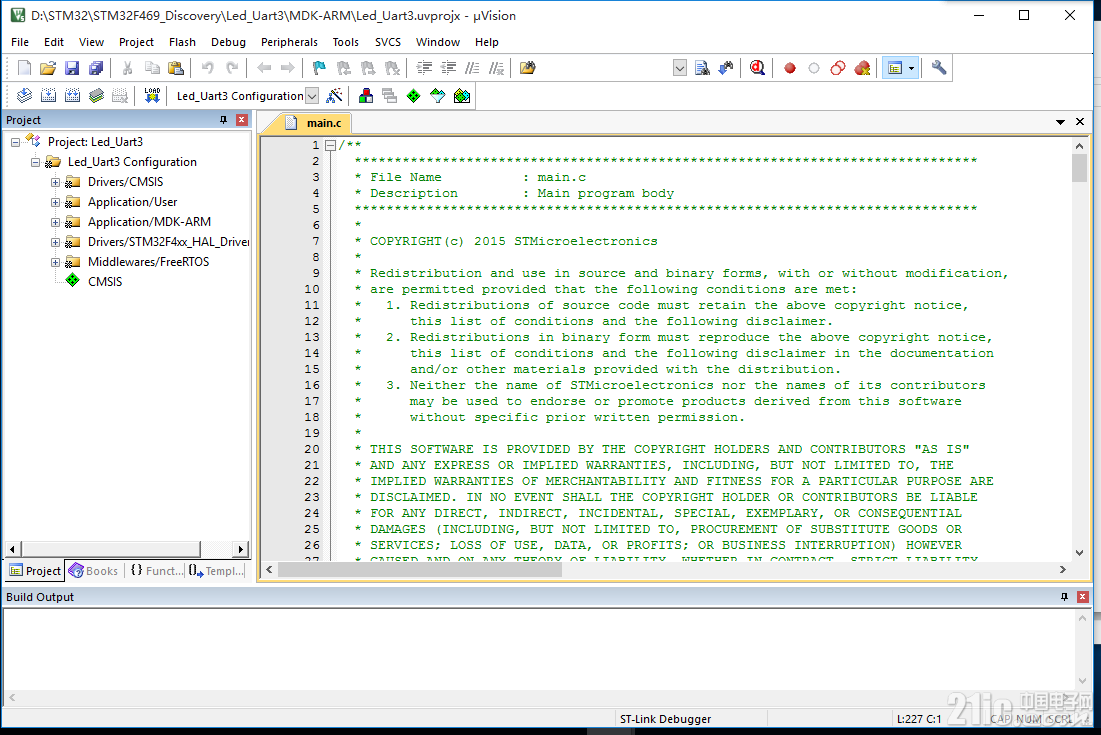Open the find text combo box dropdown arrow
Viewport: 1101px width, 735px height.
click(x=680, y=68)
